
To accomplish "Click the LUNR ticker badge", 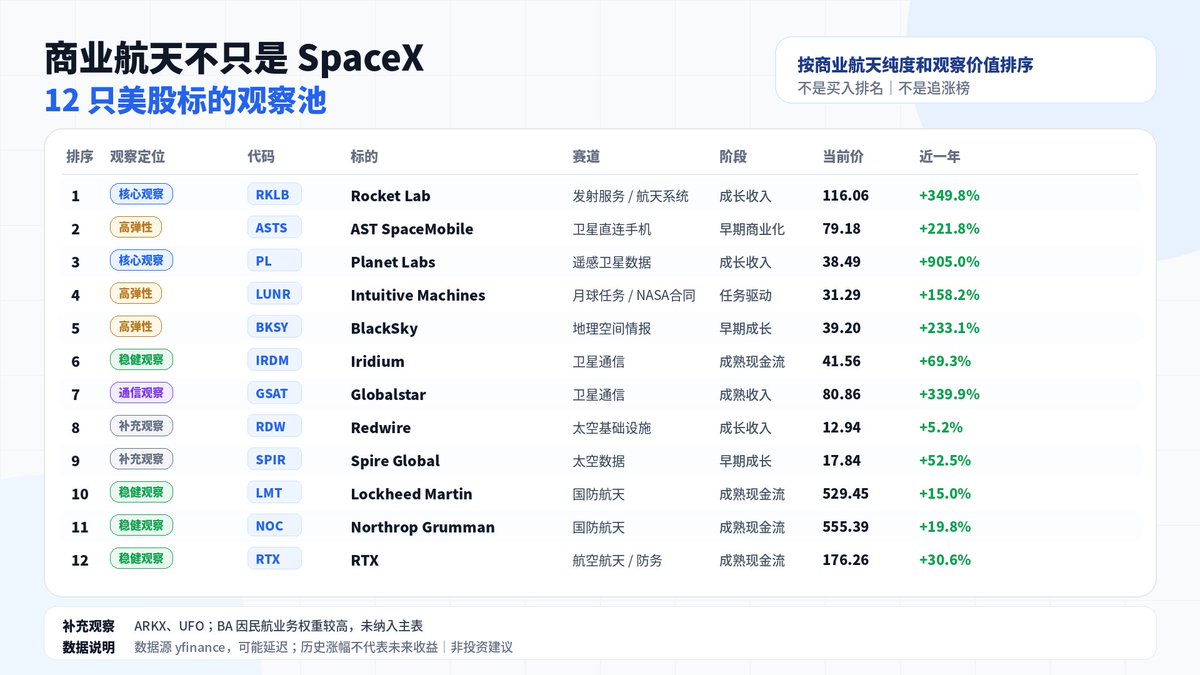I will pyautogui.click(x=274, y=294).
